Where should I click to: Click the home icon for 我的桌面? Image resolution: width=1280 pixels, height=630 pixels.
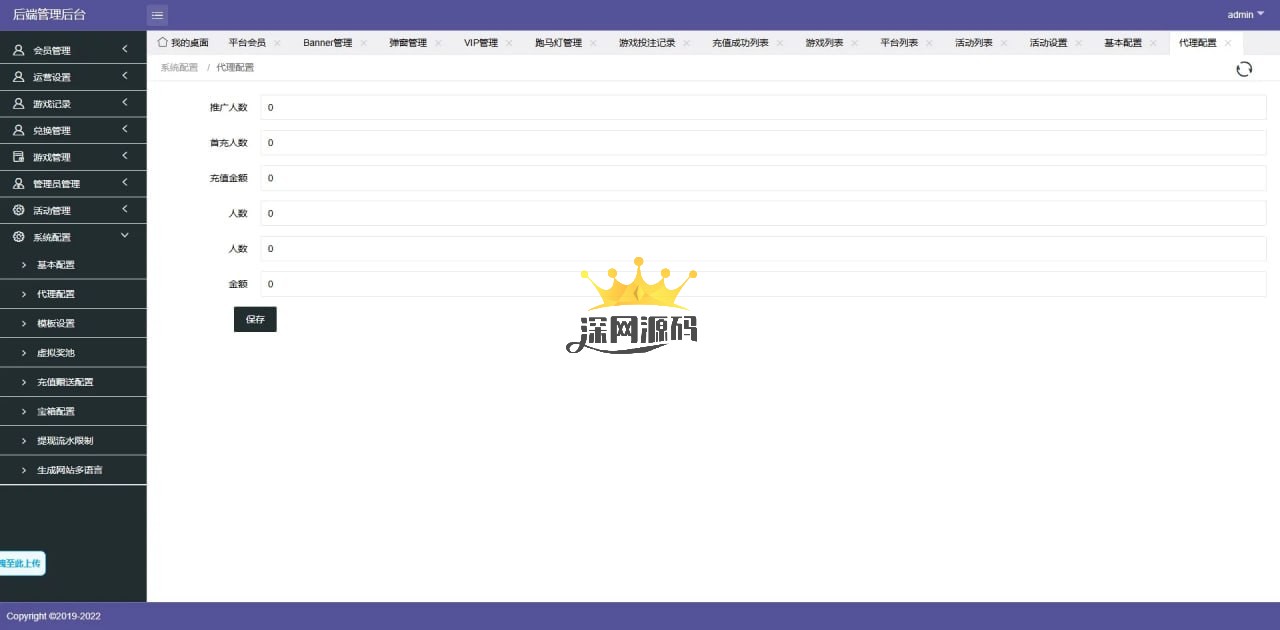[163, 43]
